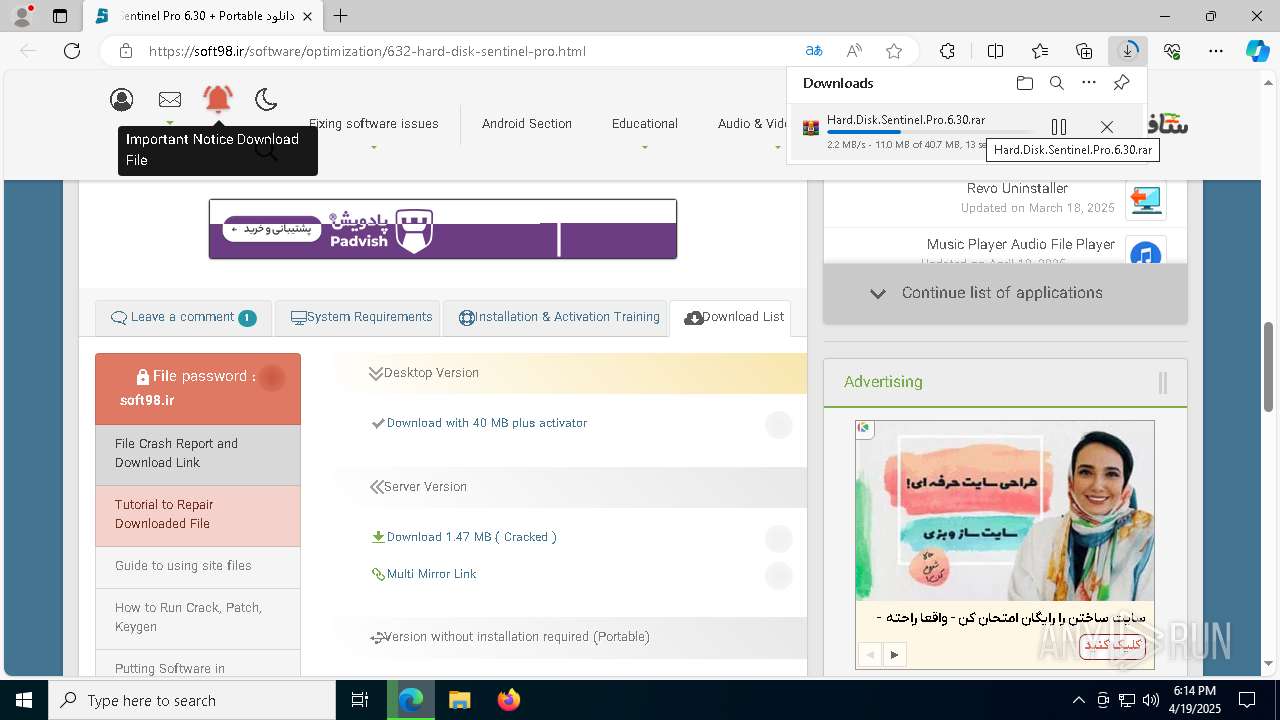Toggle dark mode moon icon
1280x720 pixels.
[x=266, y=99]
